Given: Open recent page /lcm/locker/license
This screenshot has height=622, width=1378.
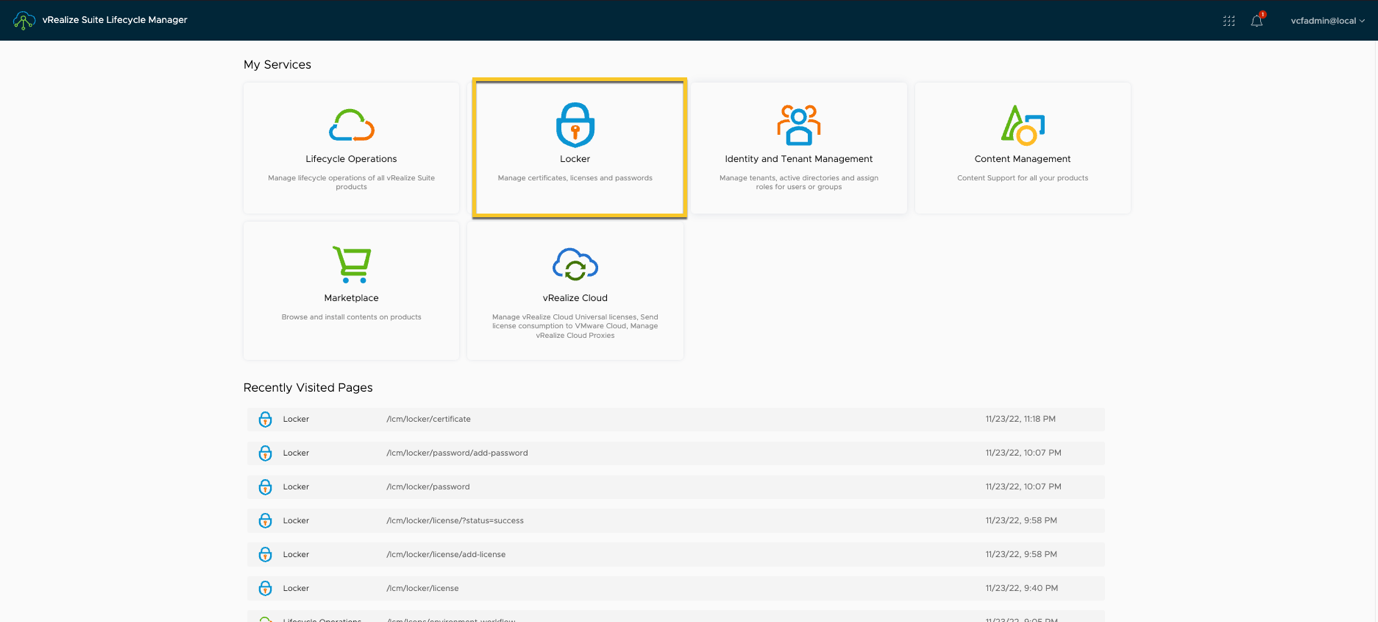Looking at the screenshot, I should (x=422, y=588).
